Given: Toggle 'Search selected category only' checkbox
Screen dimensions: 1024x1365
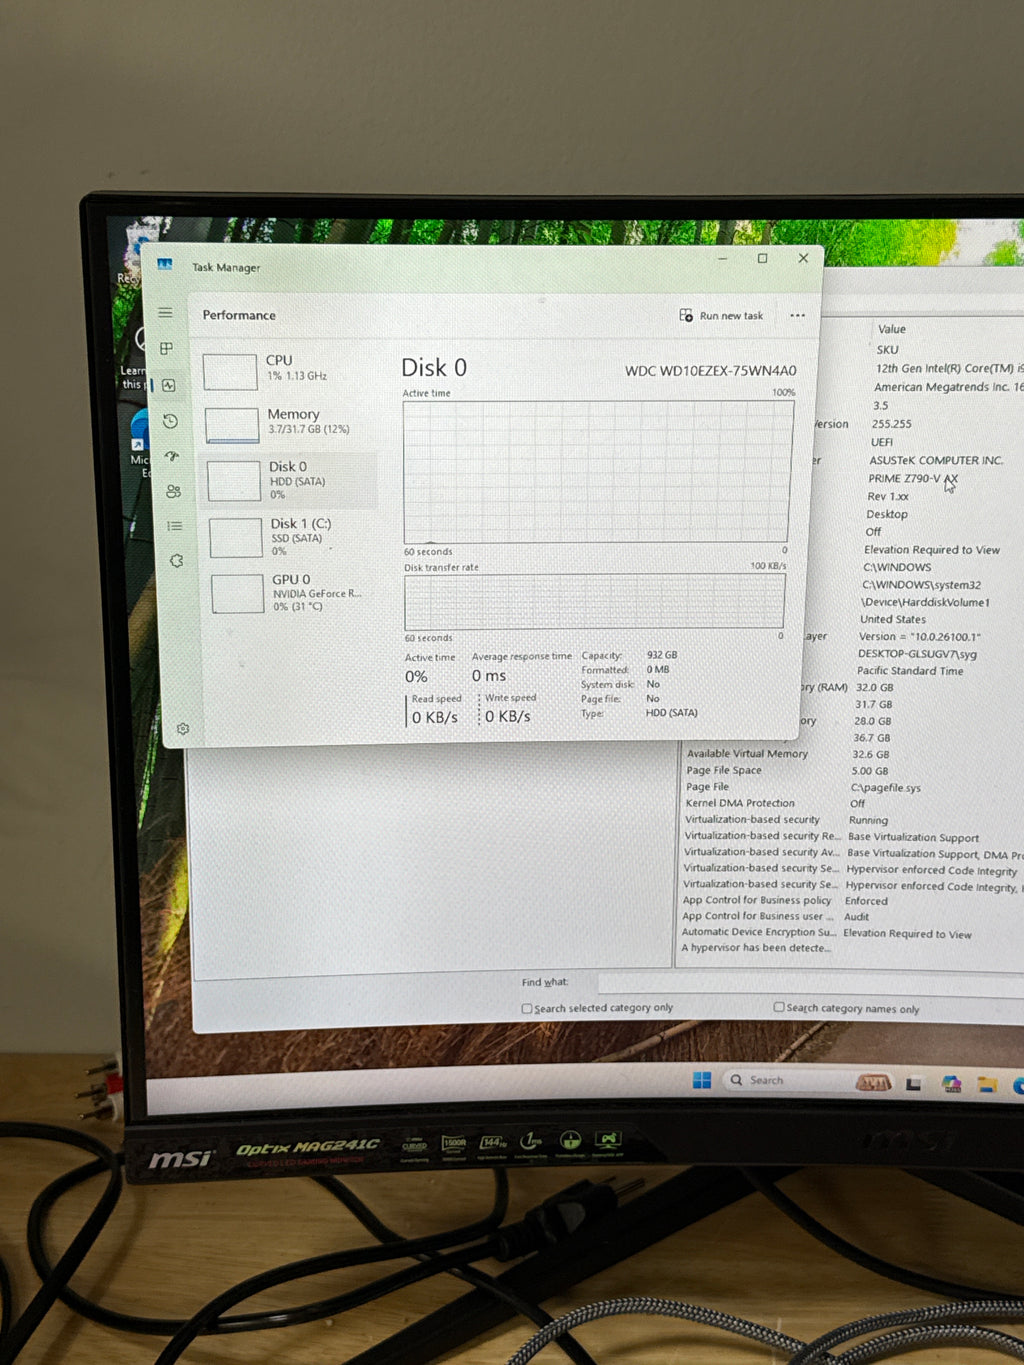Looking at the screenshot, I should 527,1009.
